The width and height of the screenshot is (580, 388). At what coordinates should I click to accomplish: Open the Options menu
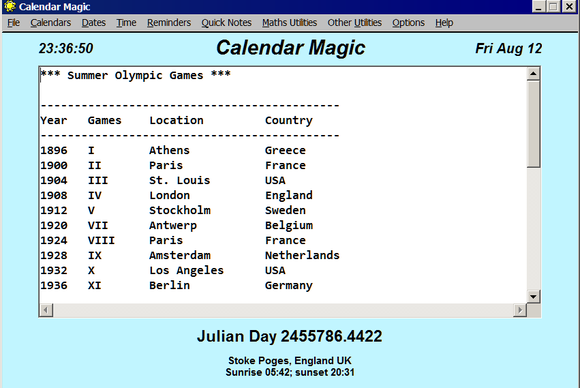point(408,23)
